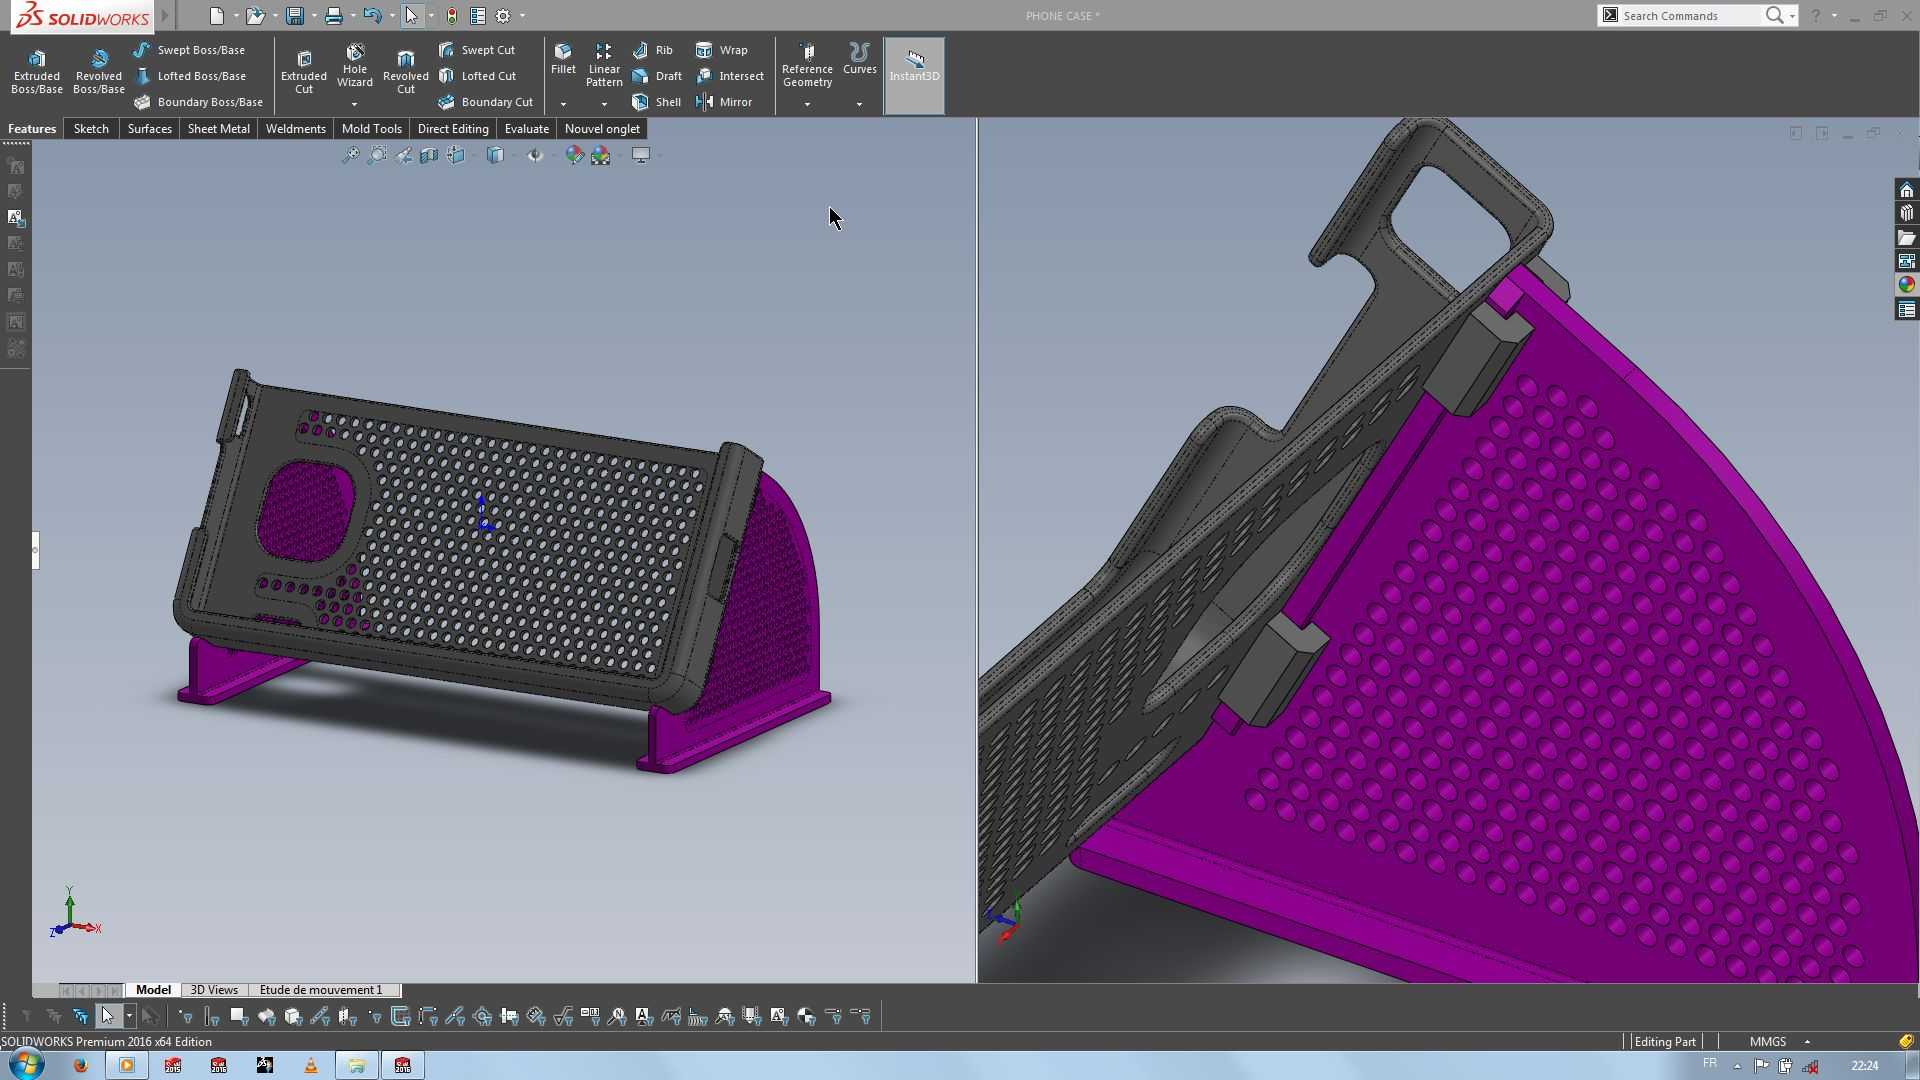Activate the Revolved Cut tool
This screenshot has width=1920, height=1080.
click(x=406, y=71)
